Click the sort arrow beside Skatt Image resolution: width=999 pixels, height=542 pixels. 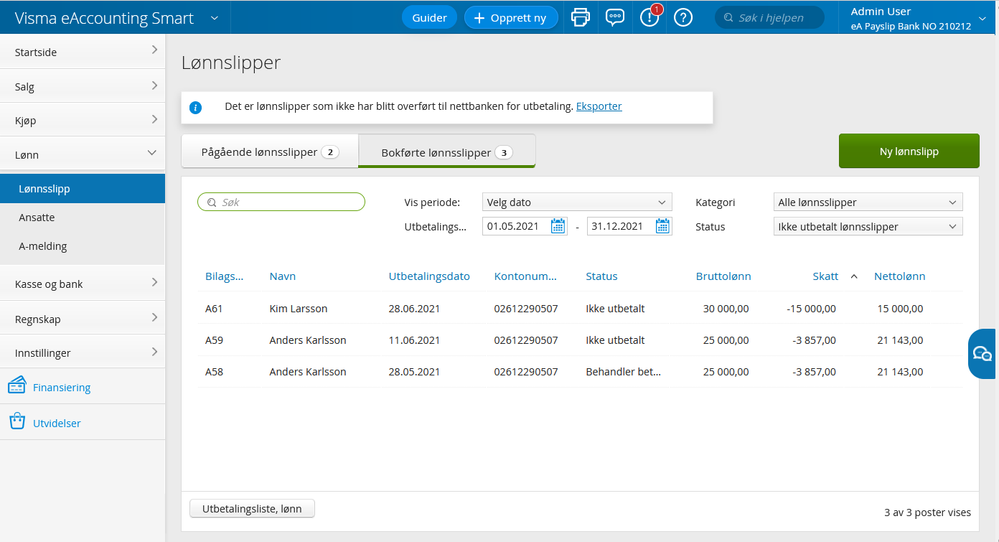coord(854,276)
